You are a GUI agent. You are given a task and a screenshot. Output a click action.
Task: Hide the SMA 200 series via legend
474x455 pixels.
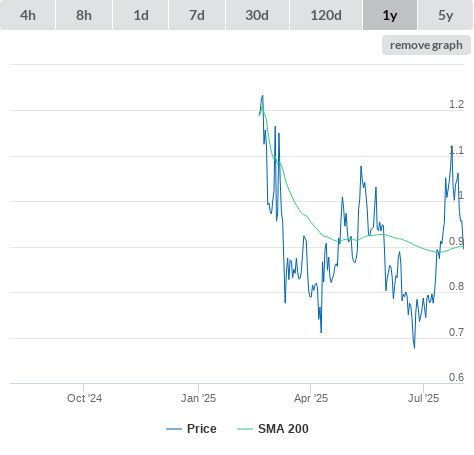coord(283,429)
